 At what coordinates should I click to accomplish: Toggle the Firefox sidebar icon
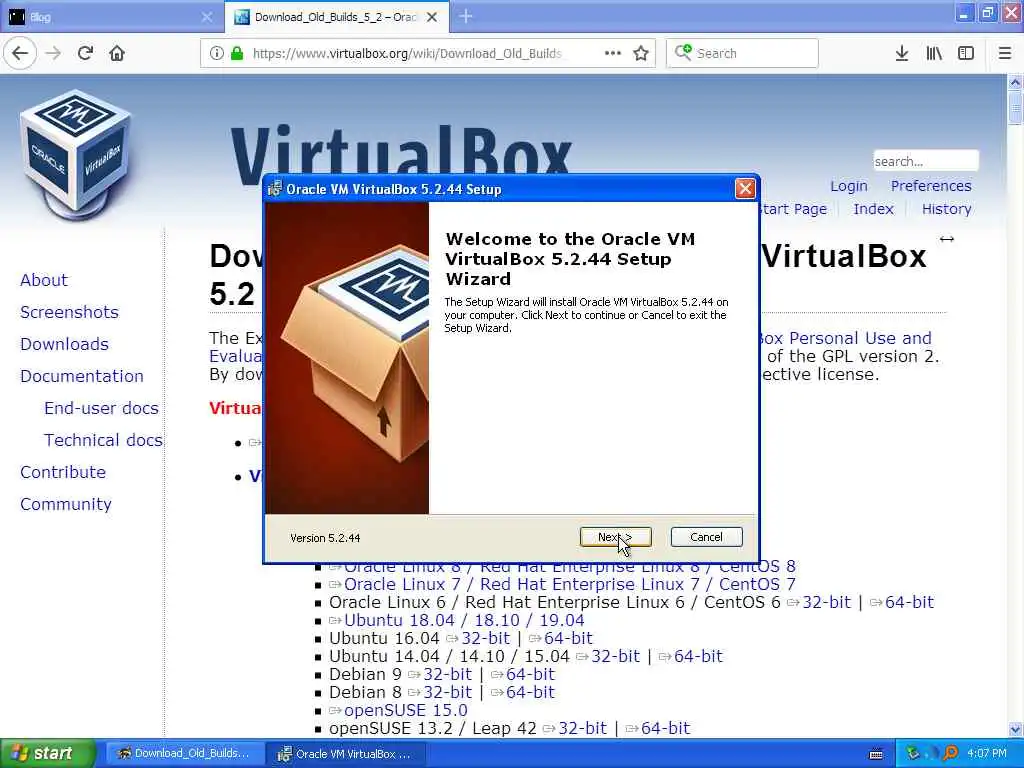tap(966, 53)
